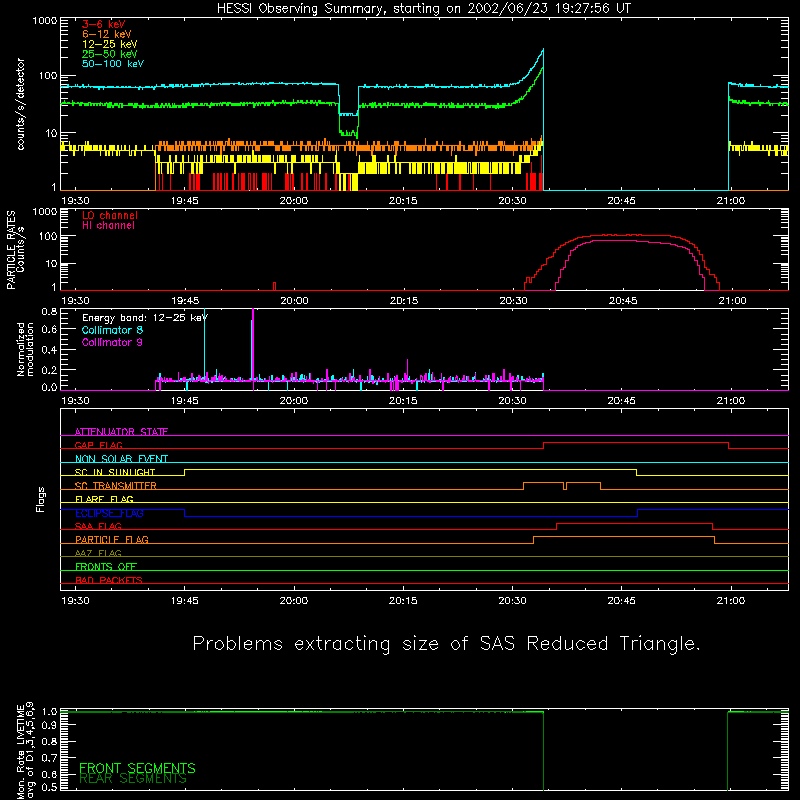Screen dimensions: 800x800
Task: Click the SAA FLAG label
Action: pos(98,526)
